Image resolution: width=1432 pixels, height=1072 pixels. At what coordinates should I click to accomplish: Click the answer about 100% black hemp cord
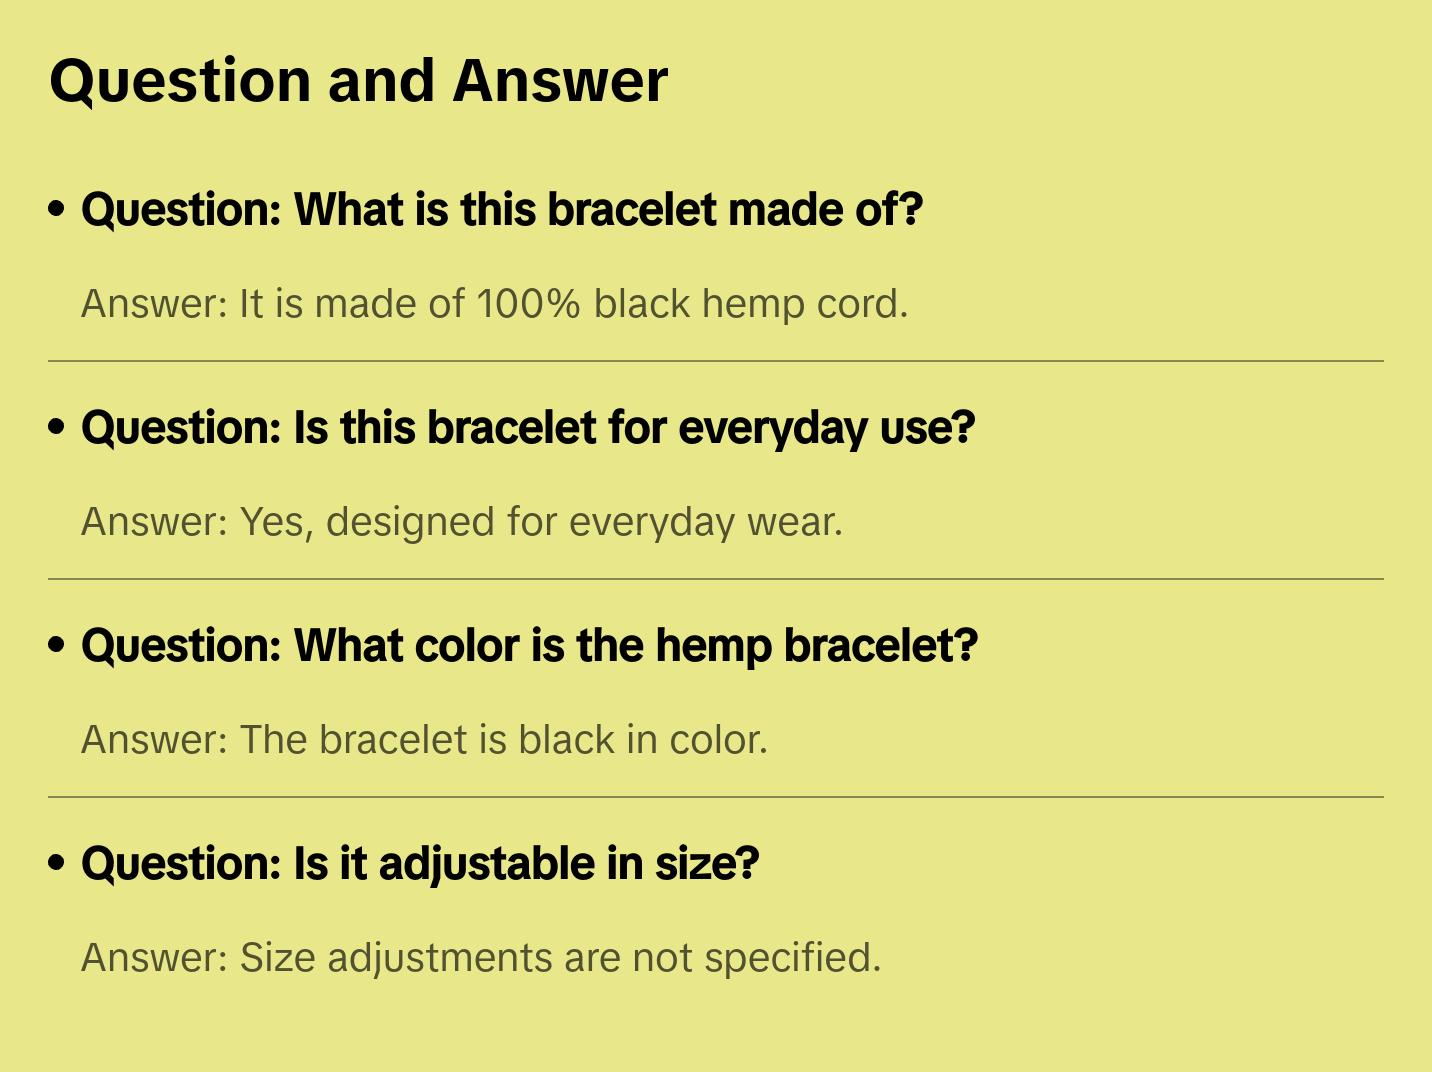click(x=494, y=304)
